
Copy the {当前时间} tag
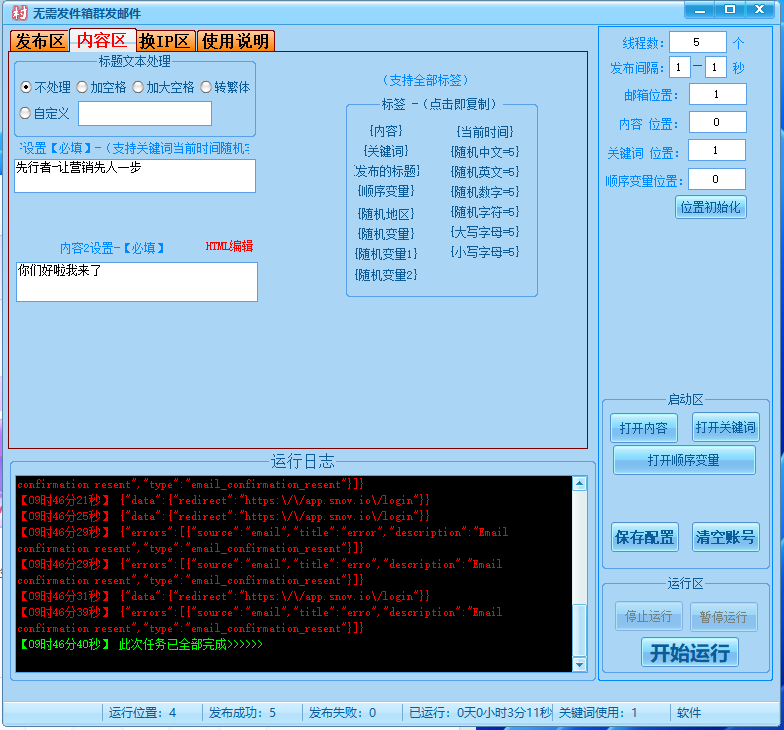coord(485,131)
